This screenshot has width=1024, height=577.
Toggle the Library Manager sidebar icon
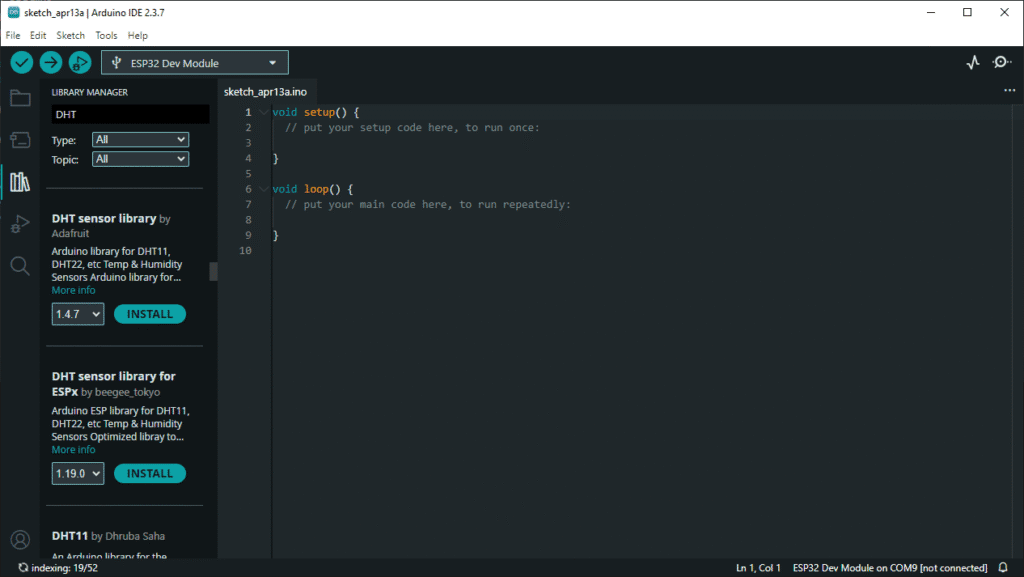tap(20, 181)
